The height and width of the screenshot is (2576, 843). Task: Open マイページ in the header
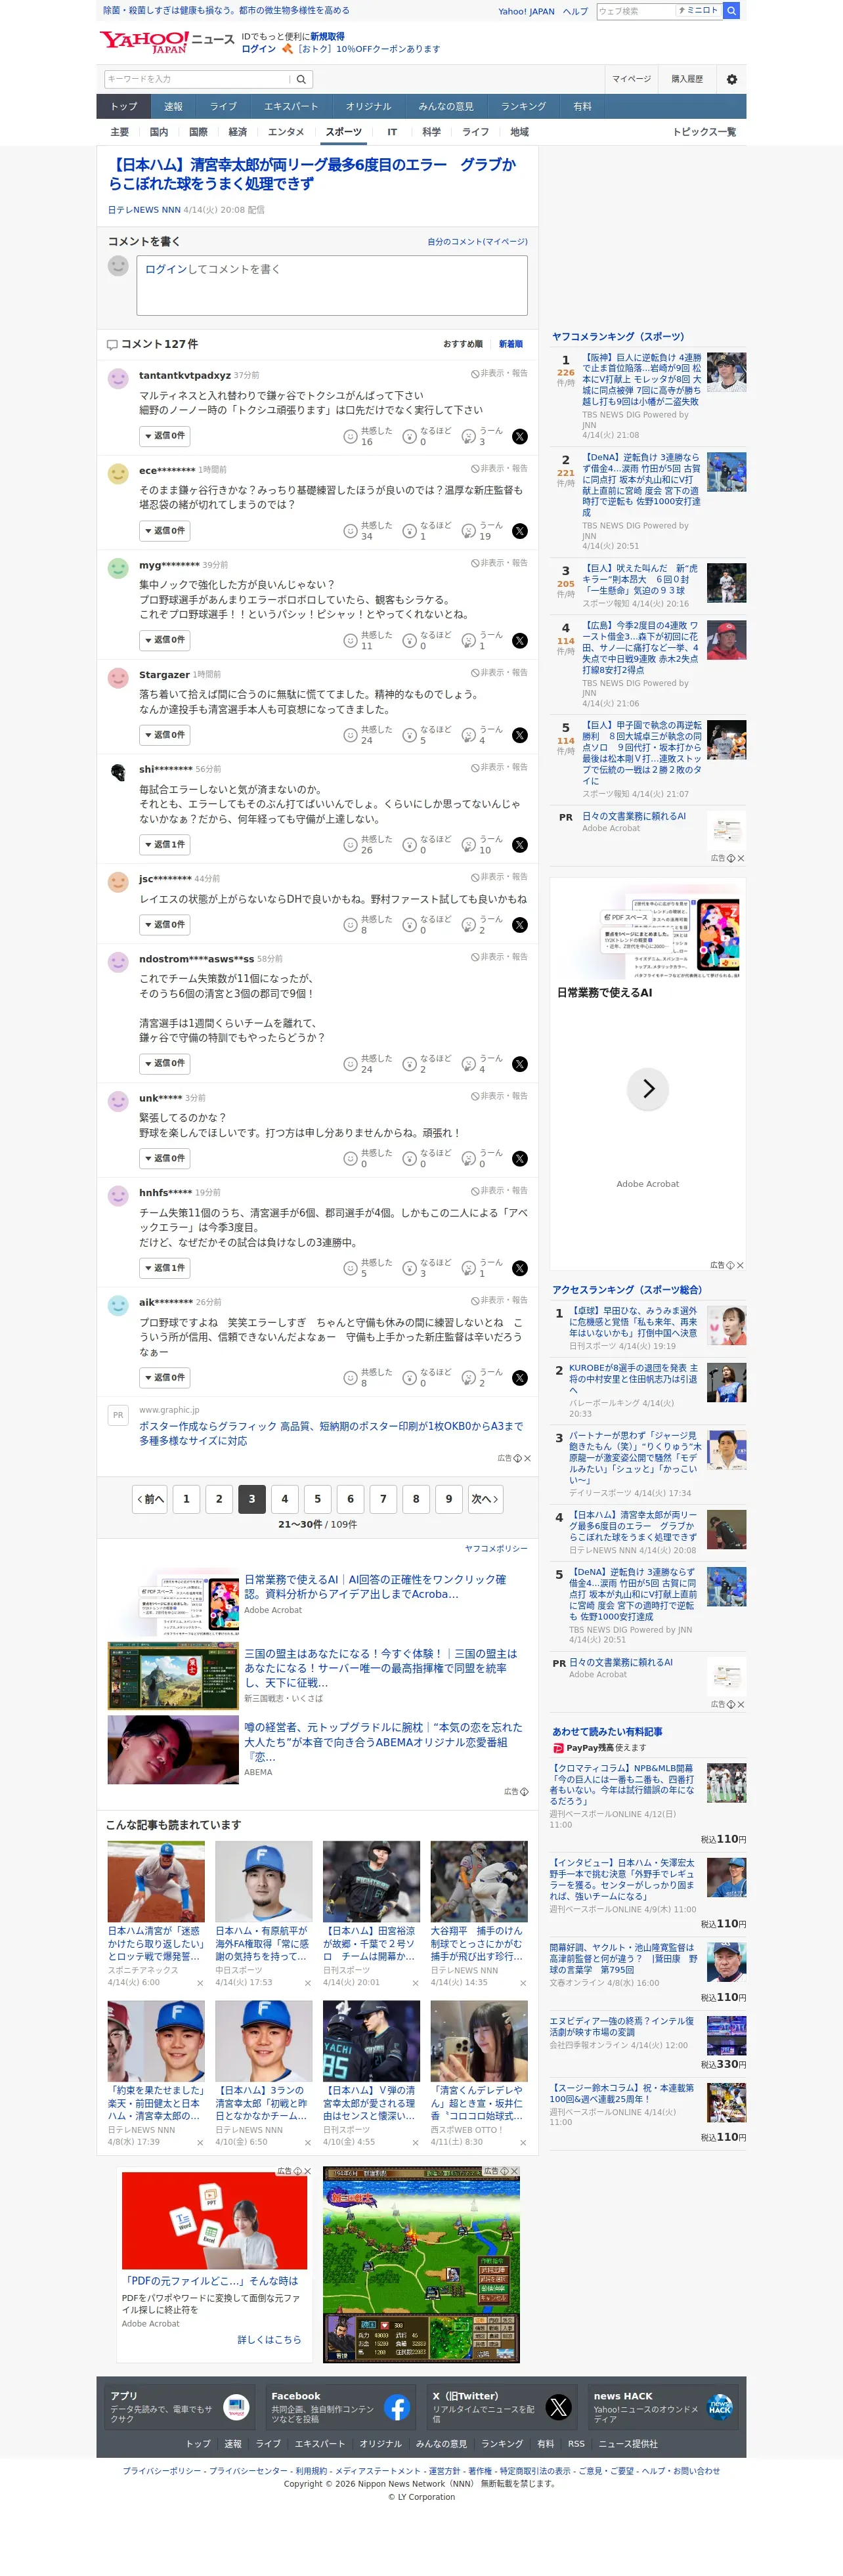[x=632, y=79]
